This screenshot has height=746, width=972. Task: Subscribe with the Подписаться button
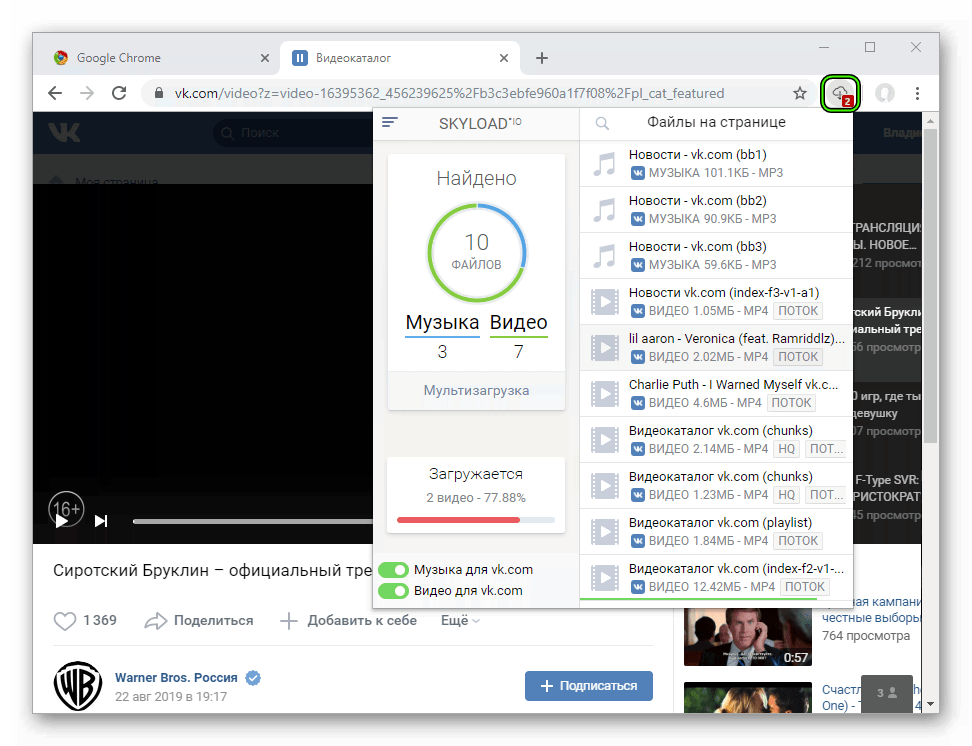coord(589,686)
